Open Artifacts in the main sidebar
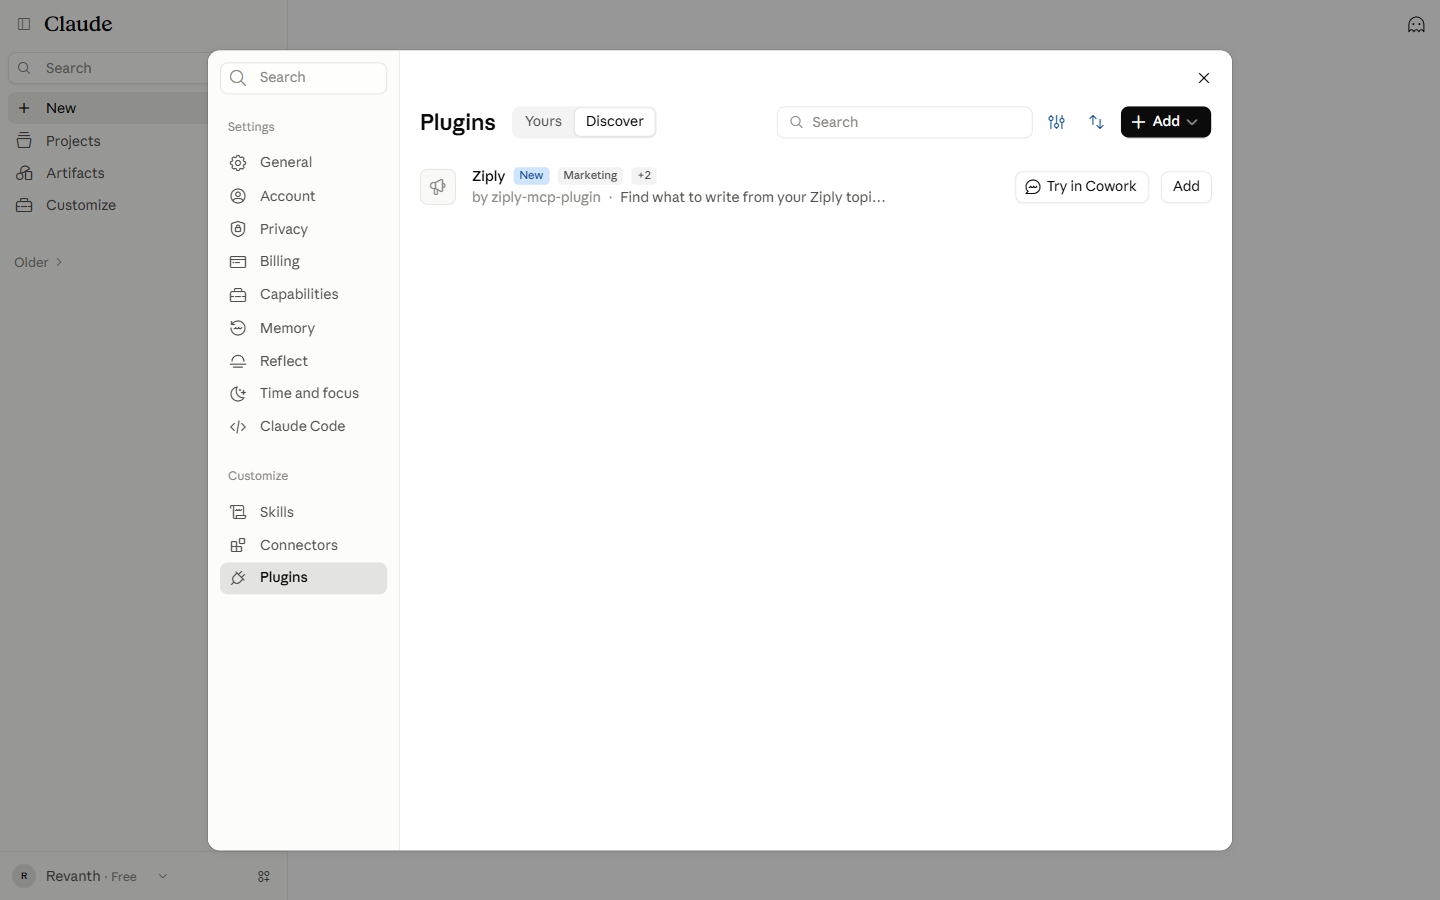Screen dimensions: 1440x900 tap(108, 173)
